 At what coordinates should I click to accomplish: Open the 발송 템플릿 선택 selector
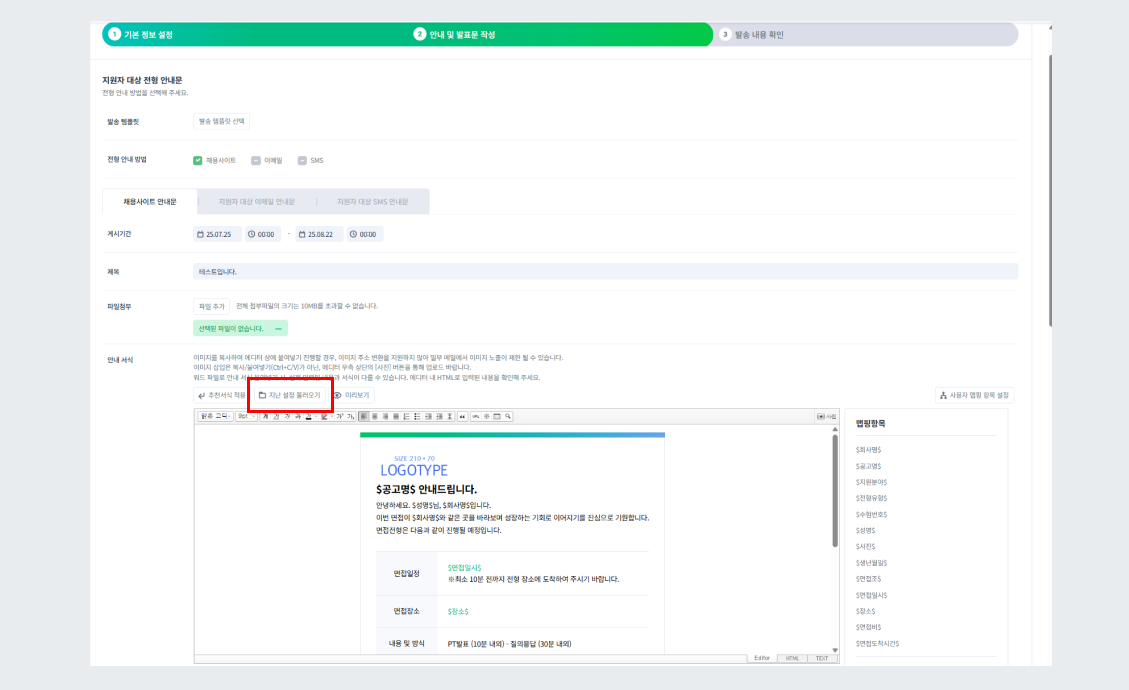click(221, 121)
